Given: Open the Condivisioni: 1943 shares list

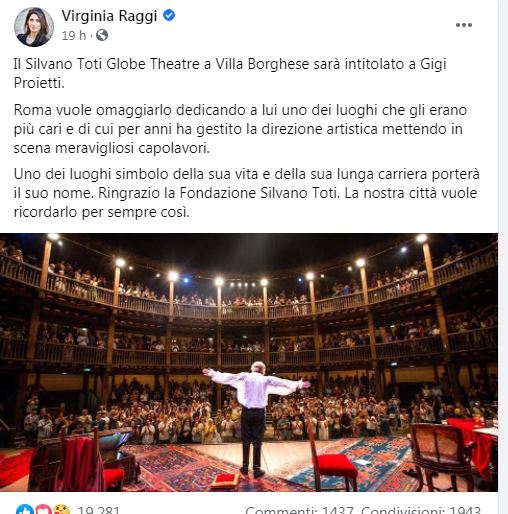Looking at the screenshot, I should click(421, 510).
